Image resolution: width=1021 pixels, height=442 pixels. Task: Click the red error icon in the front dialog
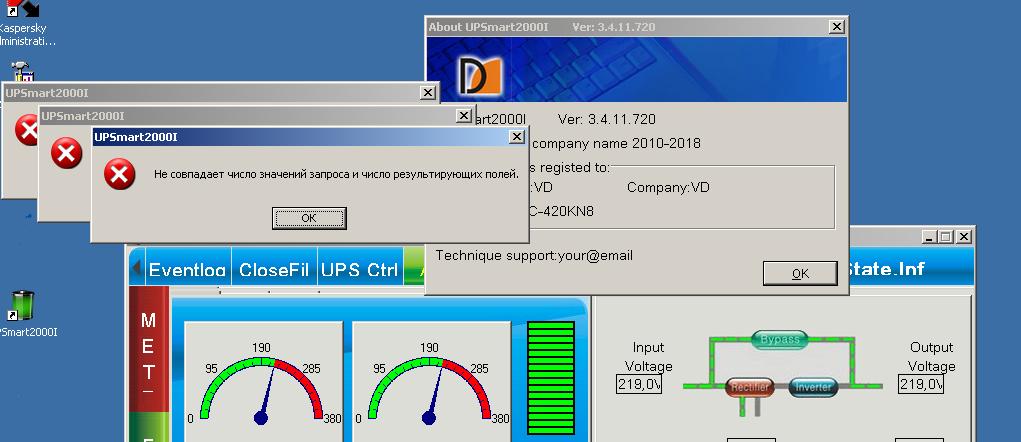coord(120,175)
